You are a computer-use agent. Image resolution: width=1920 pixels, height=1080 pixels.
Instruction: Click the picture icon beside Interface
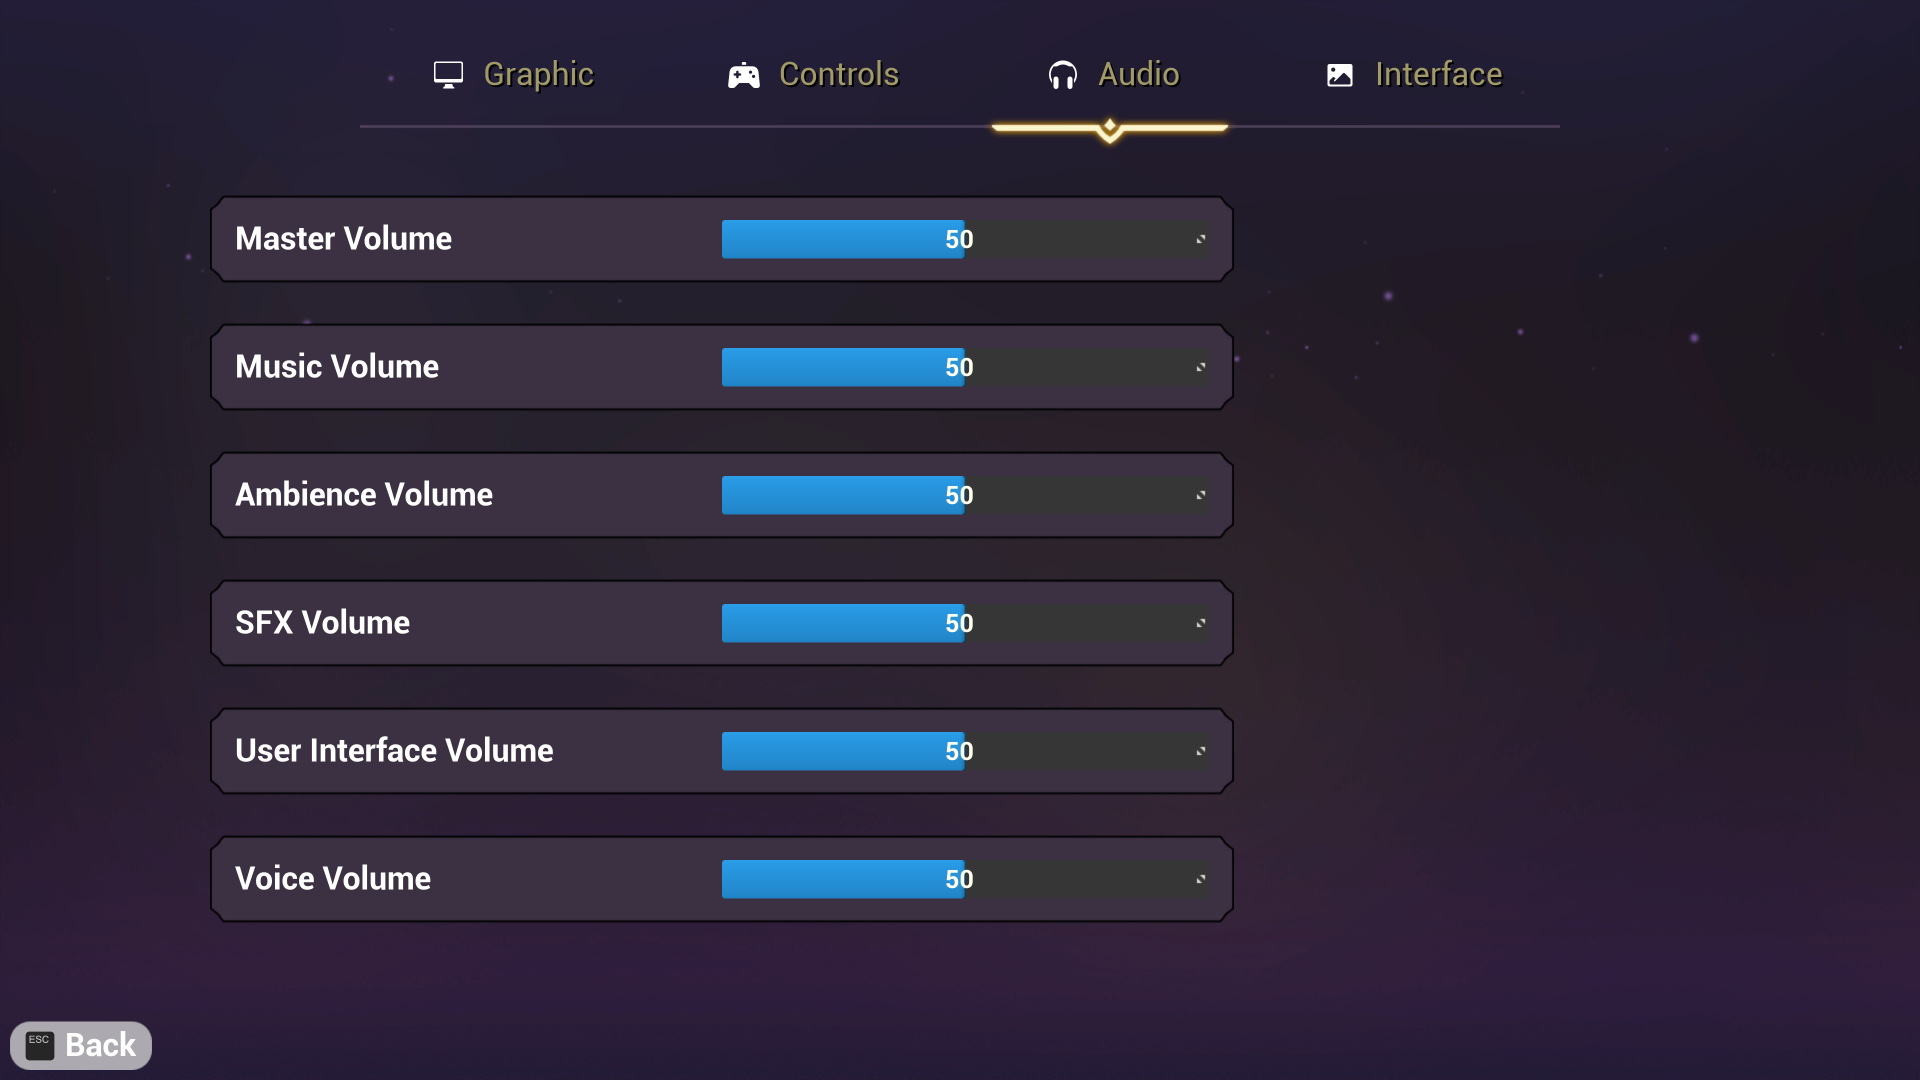tap(1339, 75)
